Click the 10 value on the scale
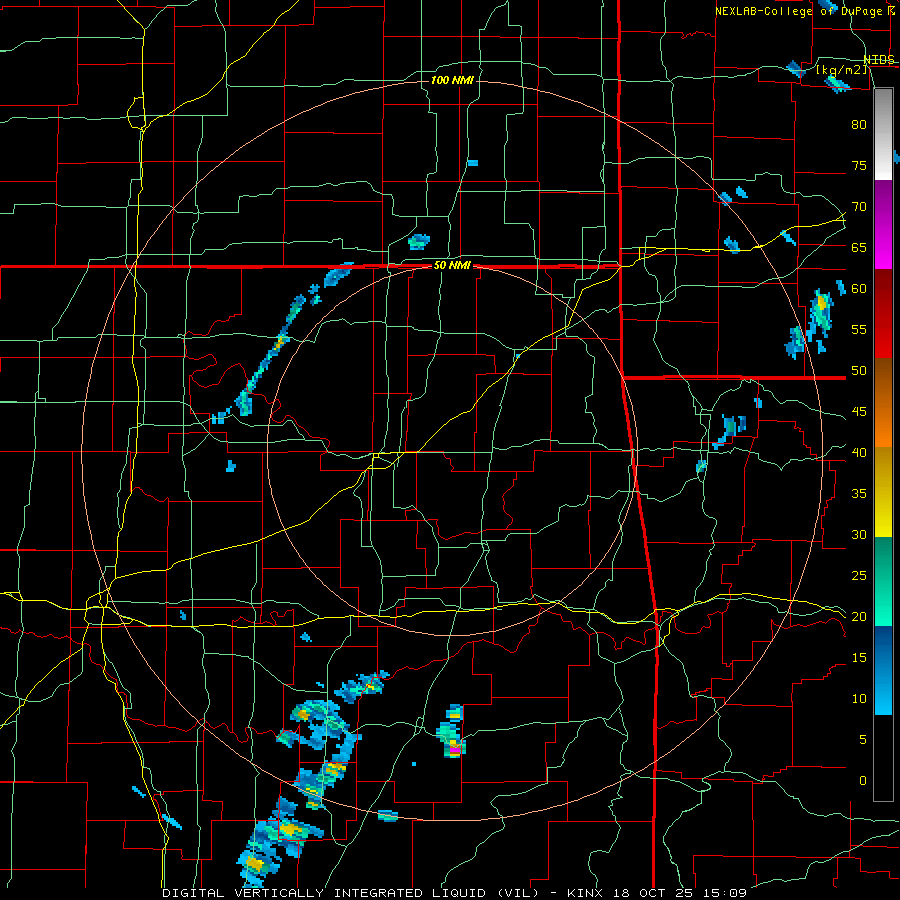 [x=859, y=699]
